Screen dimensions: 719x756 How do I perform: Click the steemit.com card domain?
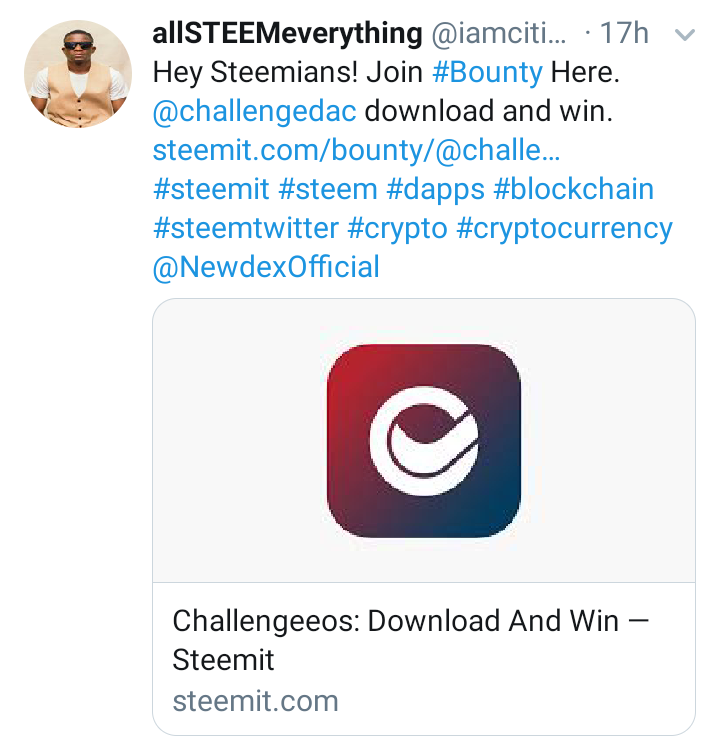pyautogui.click(x=256, y=701)
